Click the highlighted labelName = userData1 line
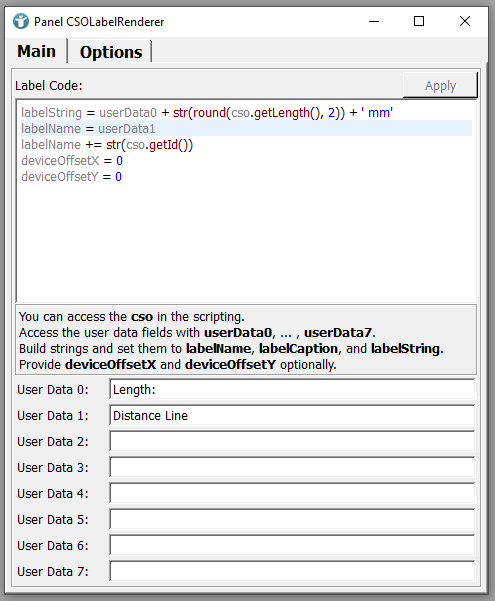Image resolution: width=495 pixels, height=601 pixels. coord(246,128)
